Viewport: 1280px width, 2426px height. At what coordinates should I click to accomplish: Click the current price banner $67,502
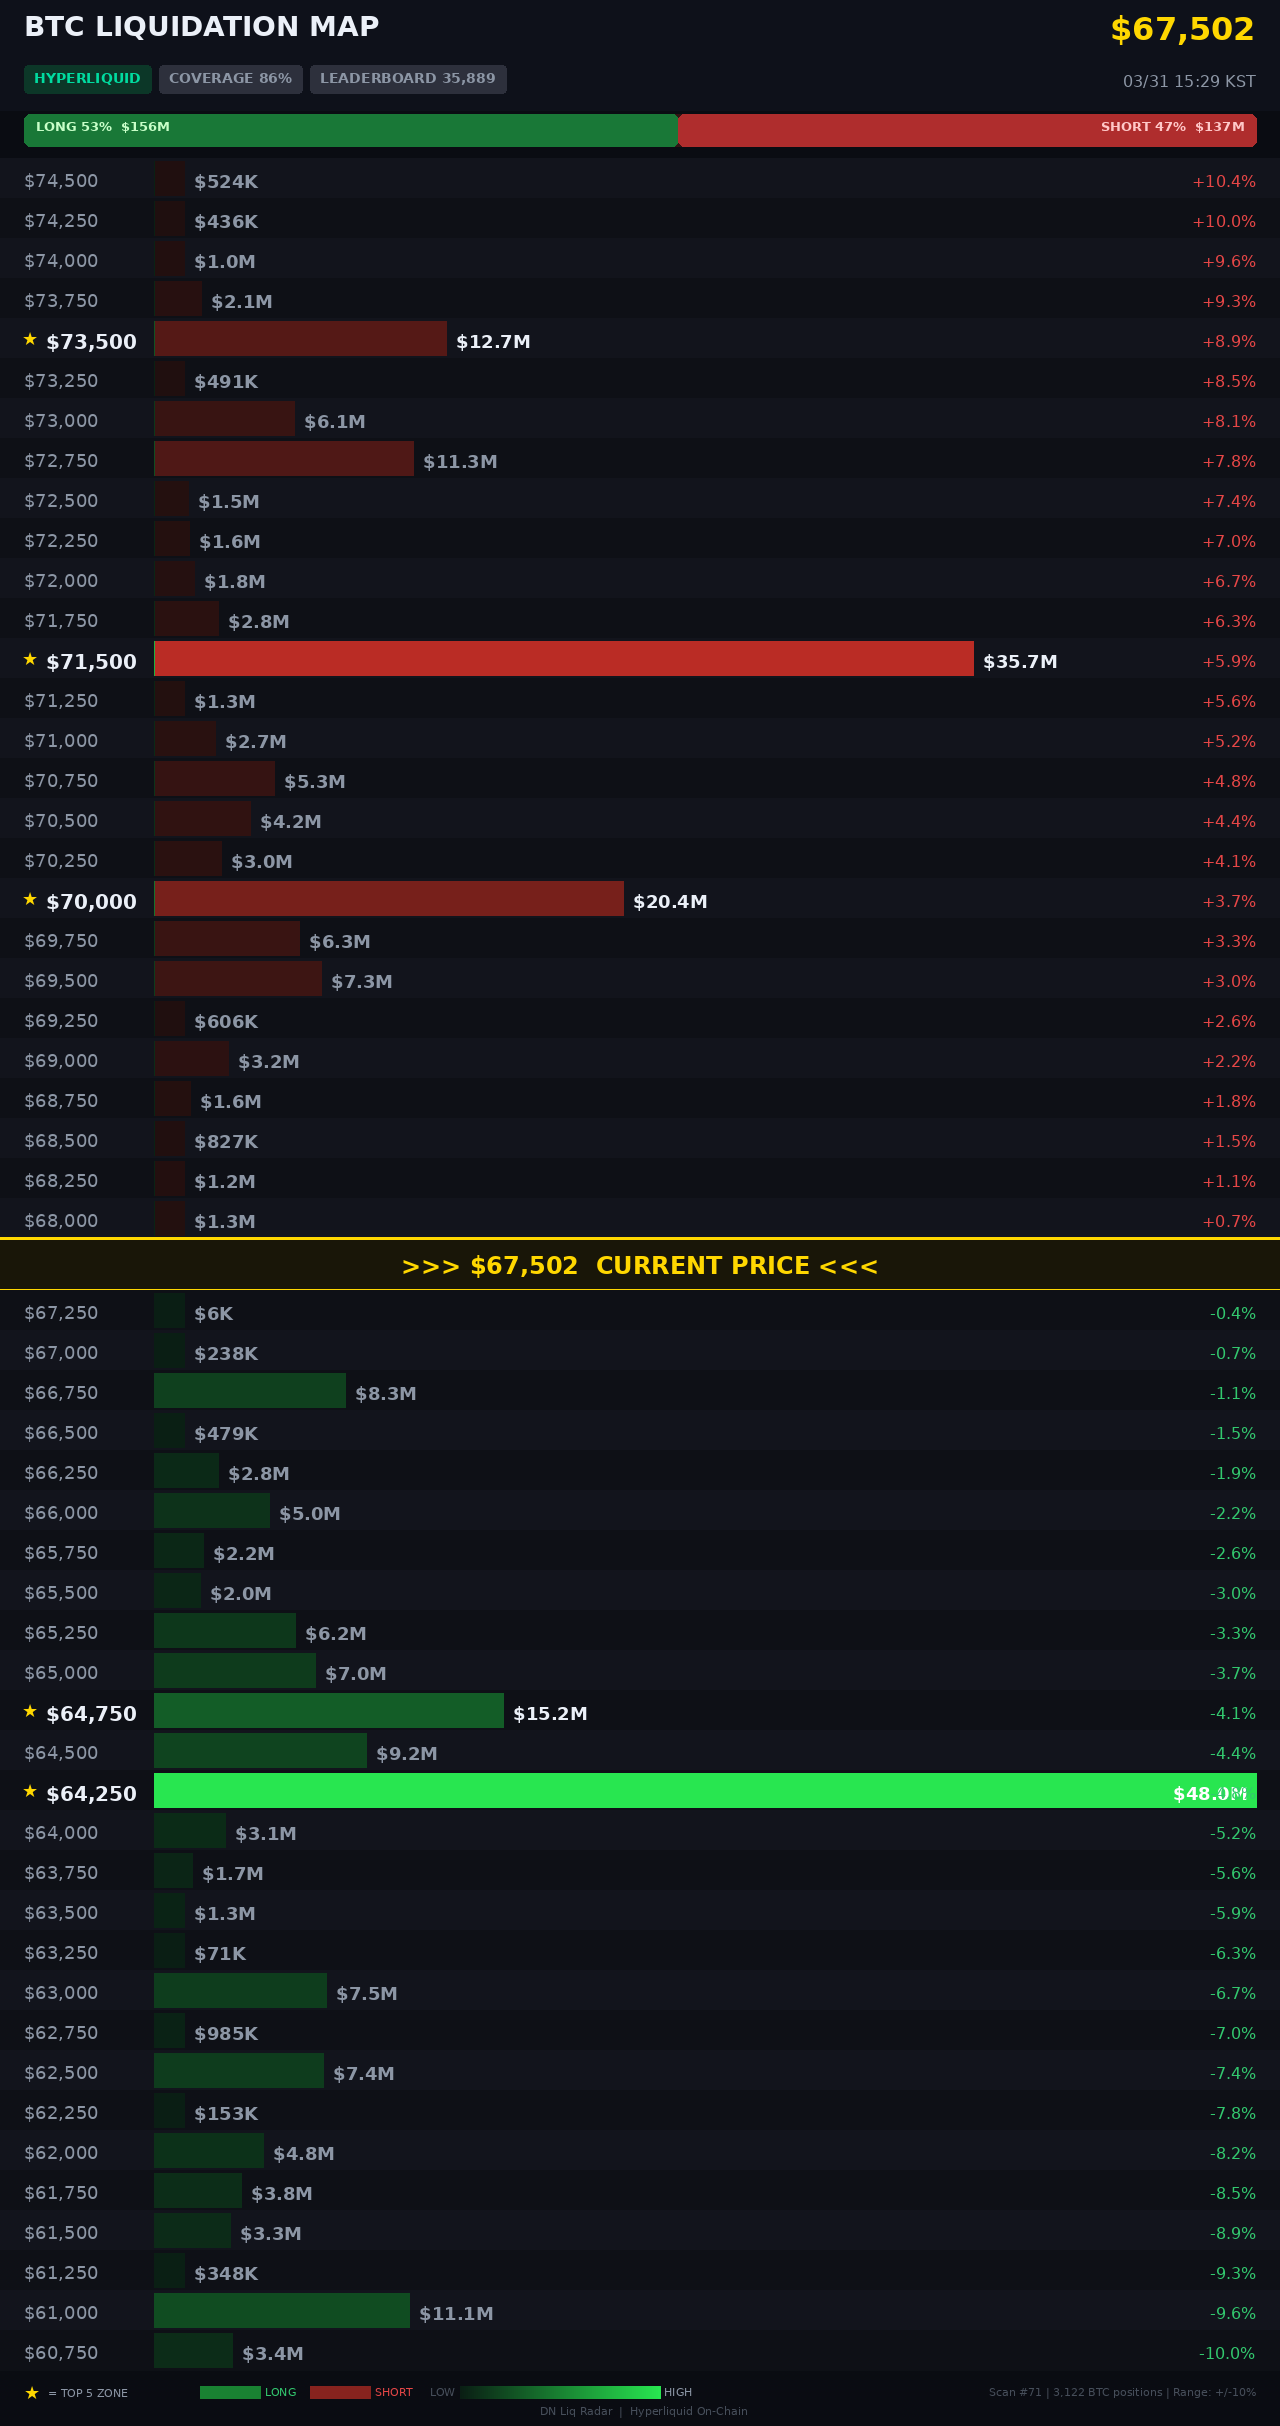640,1266
